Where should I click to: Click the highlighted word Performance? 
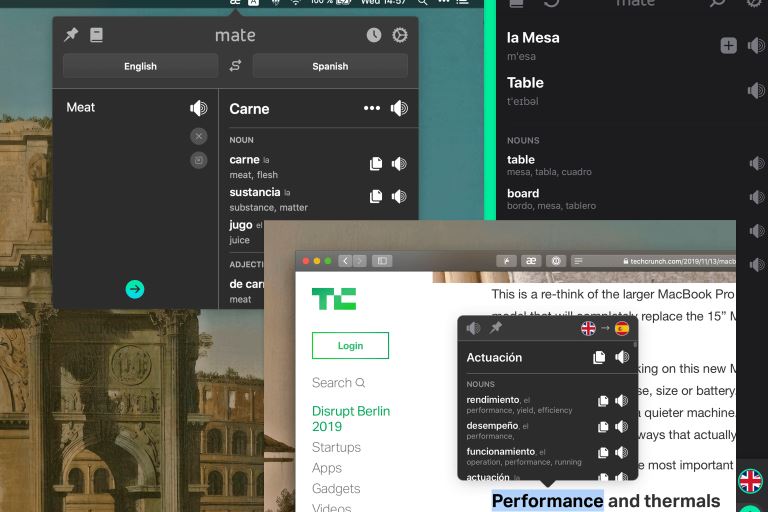point(548,501)
